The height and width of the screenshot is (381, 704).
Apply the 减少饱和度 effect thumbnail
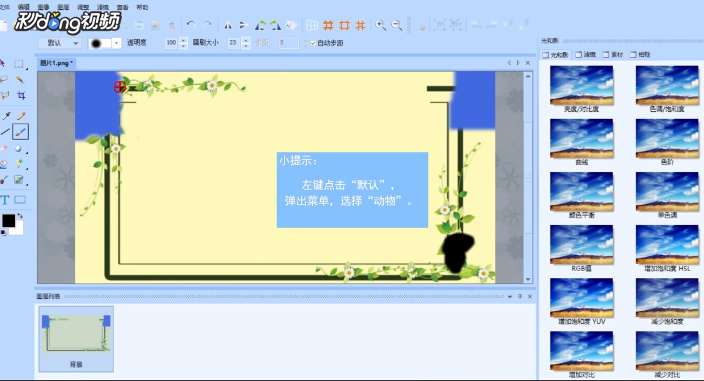[x=667, y=298]
